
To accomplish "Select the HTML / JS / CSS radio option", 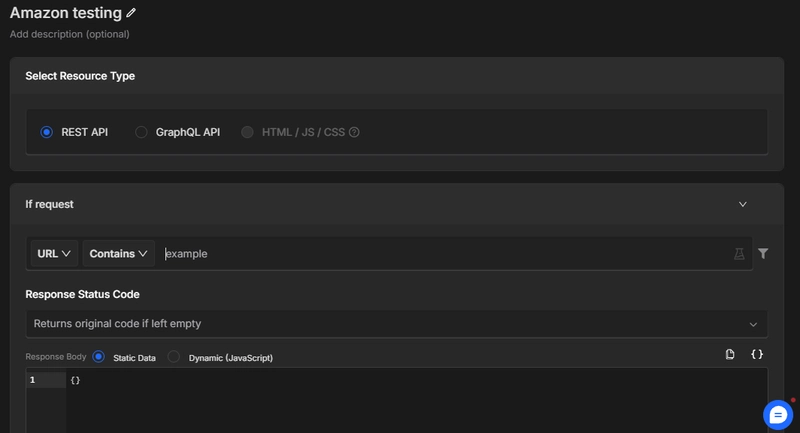I will click(247, 132).
